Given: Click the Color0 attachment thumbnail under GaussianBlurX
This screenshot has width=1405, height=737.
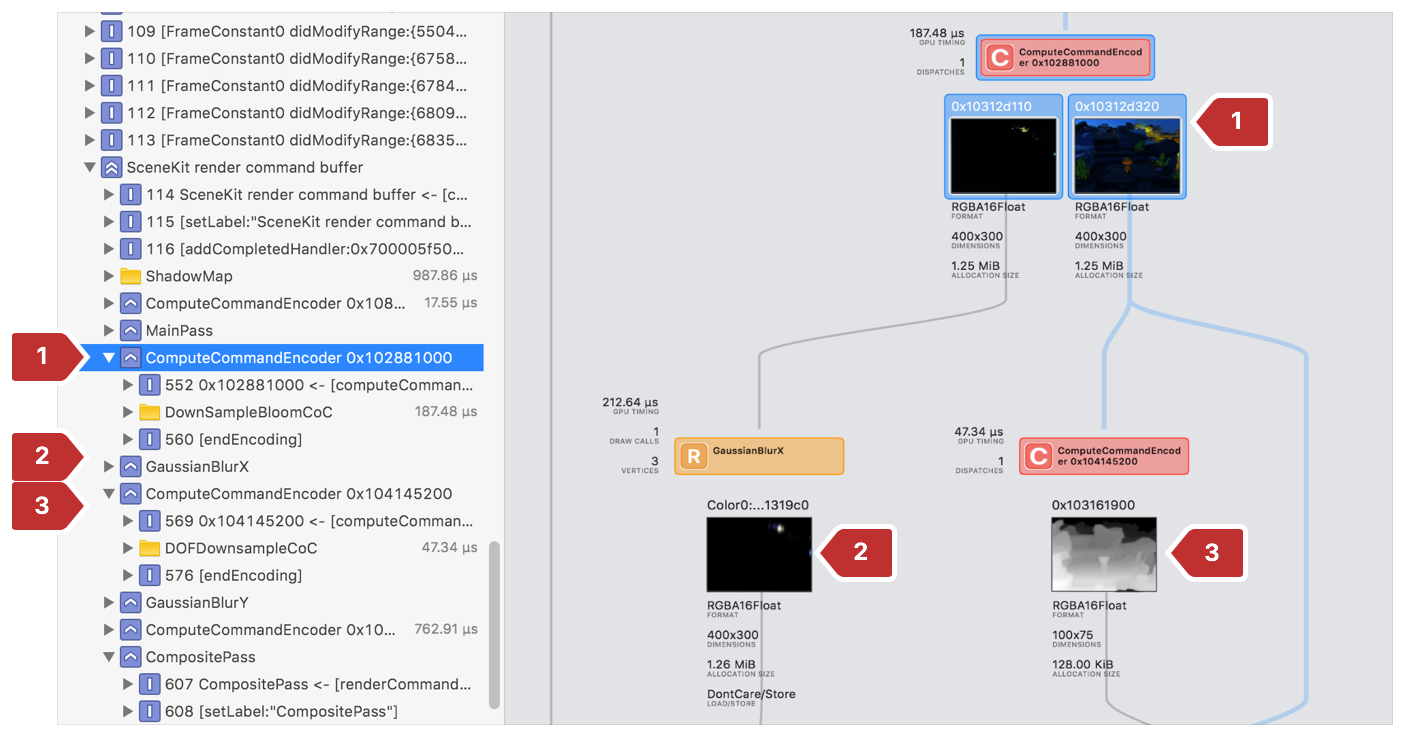Looking at the screenshot, I should click(x=759, y=554).
